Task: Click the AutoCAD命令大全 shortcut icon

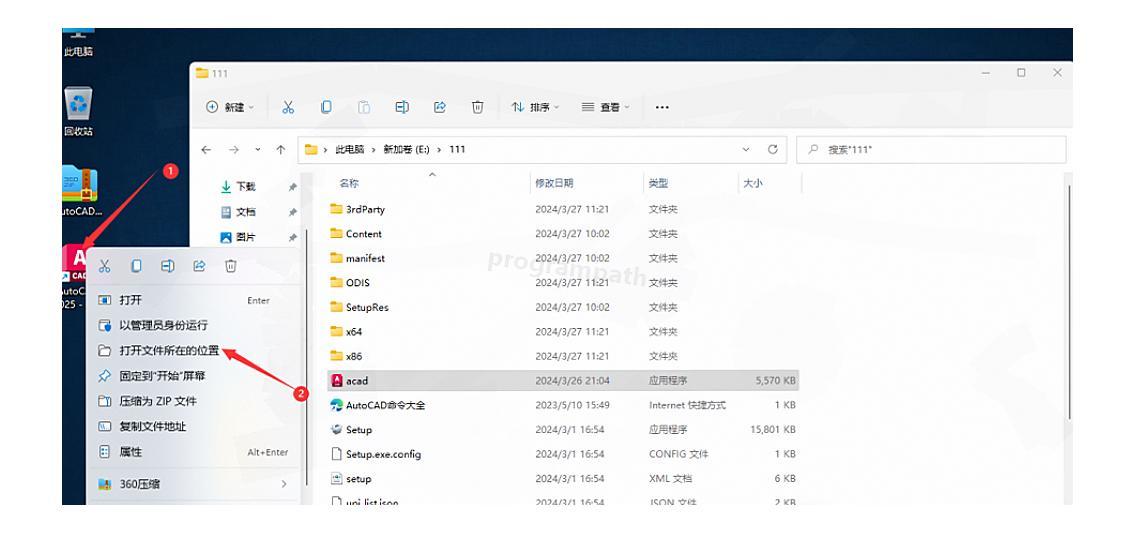Action: pos(336,405)
